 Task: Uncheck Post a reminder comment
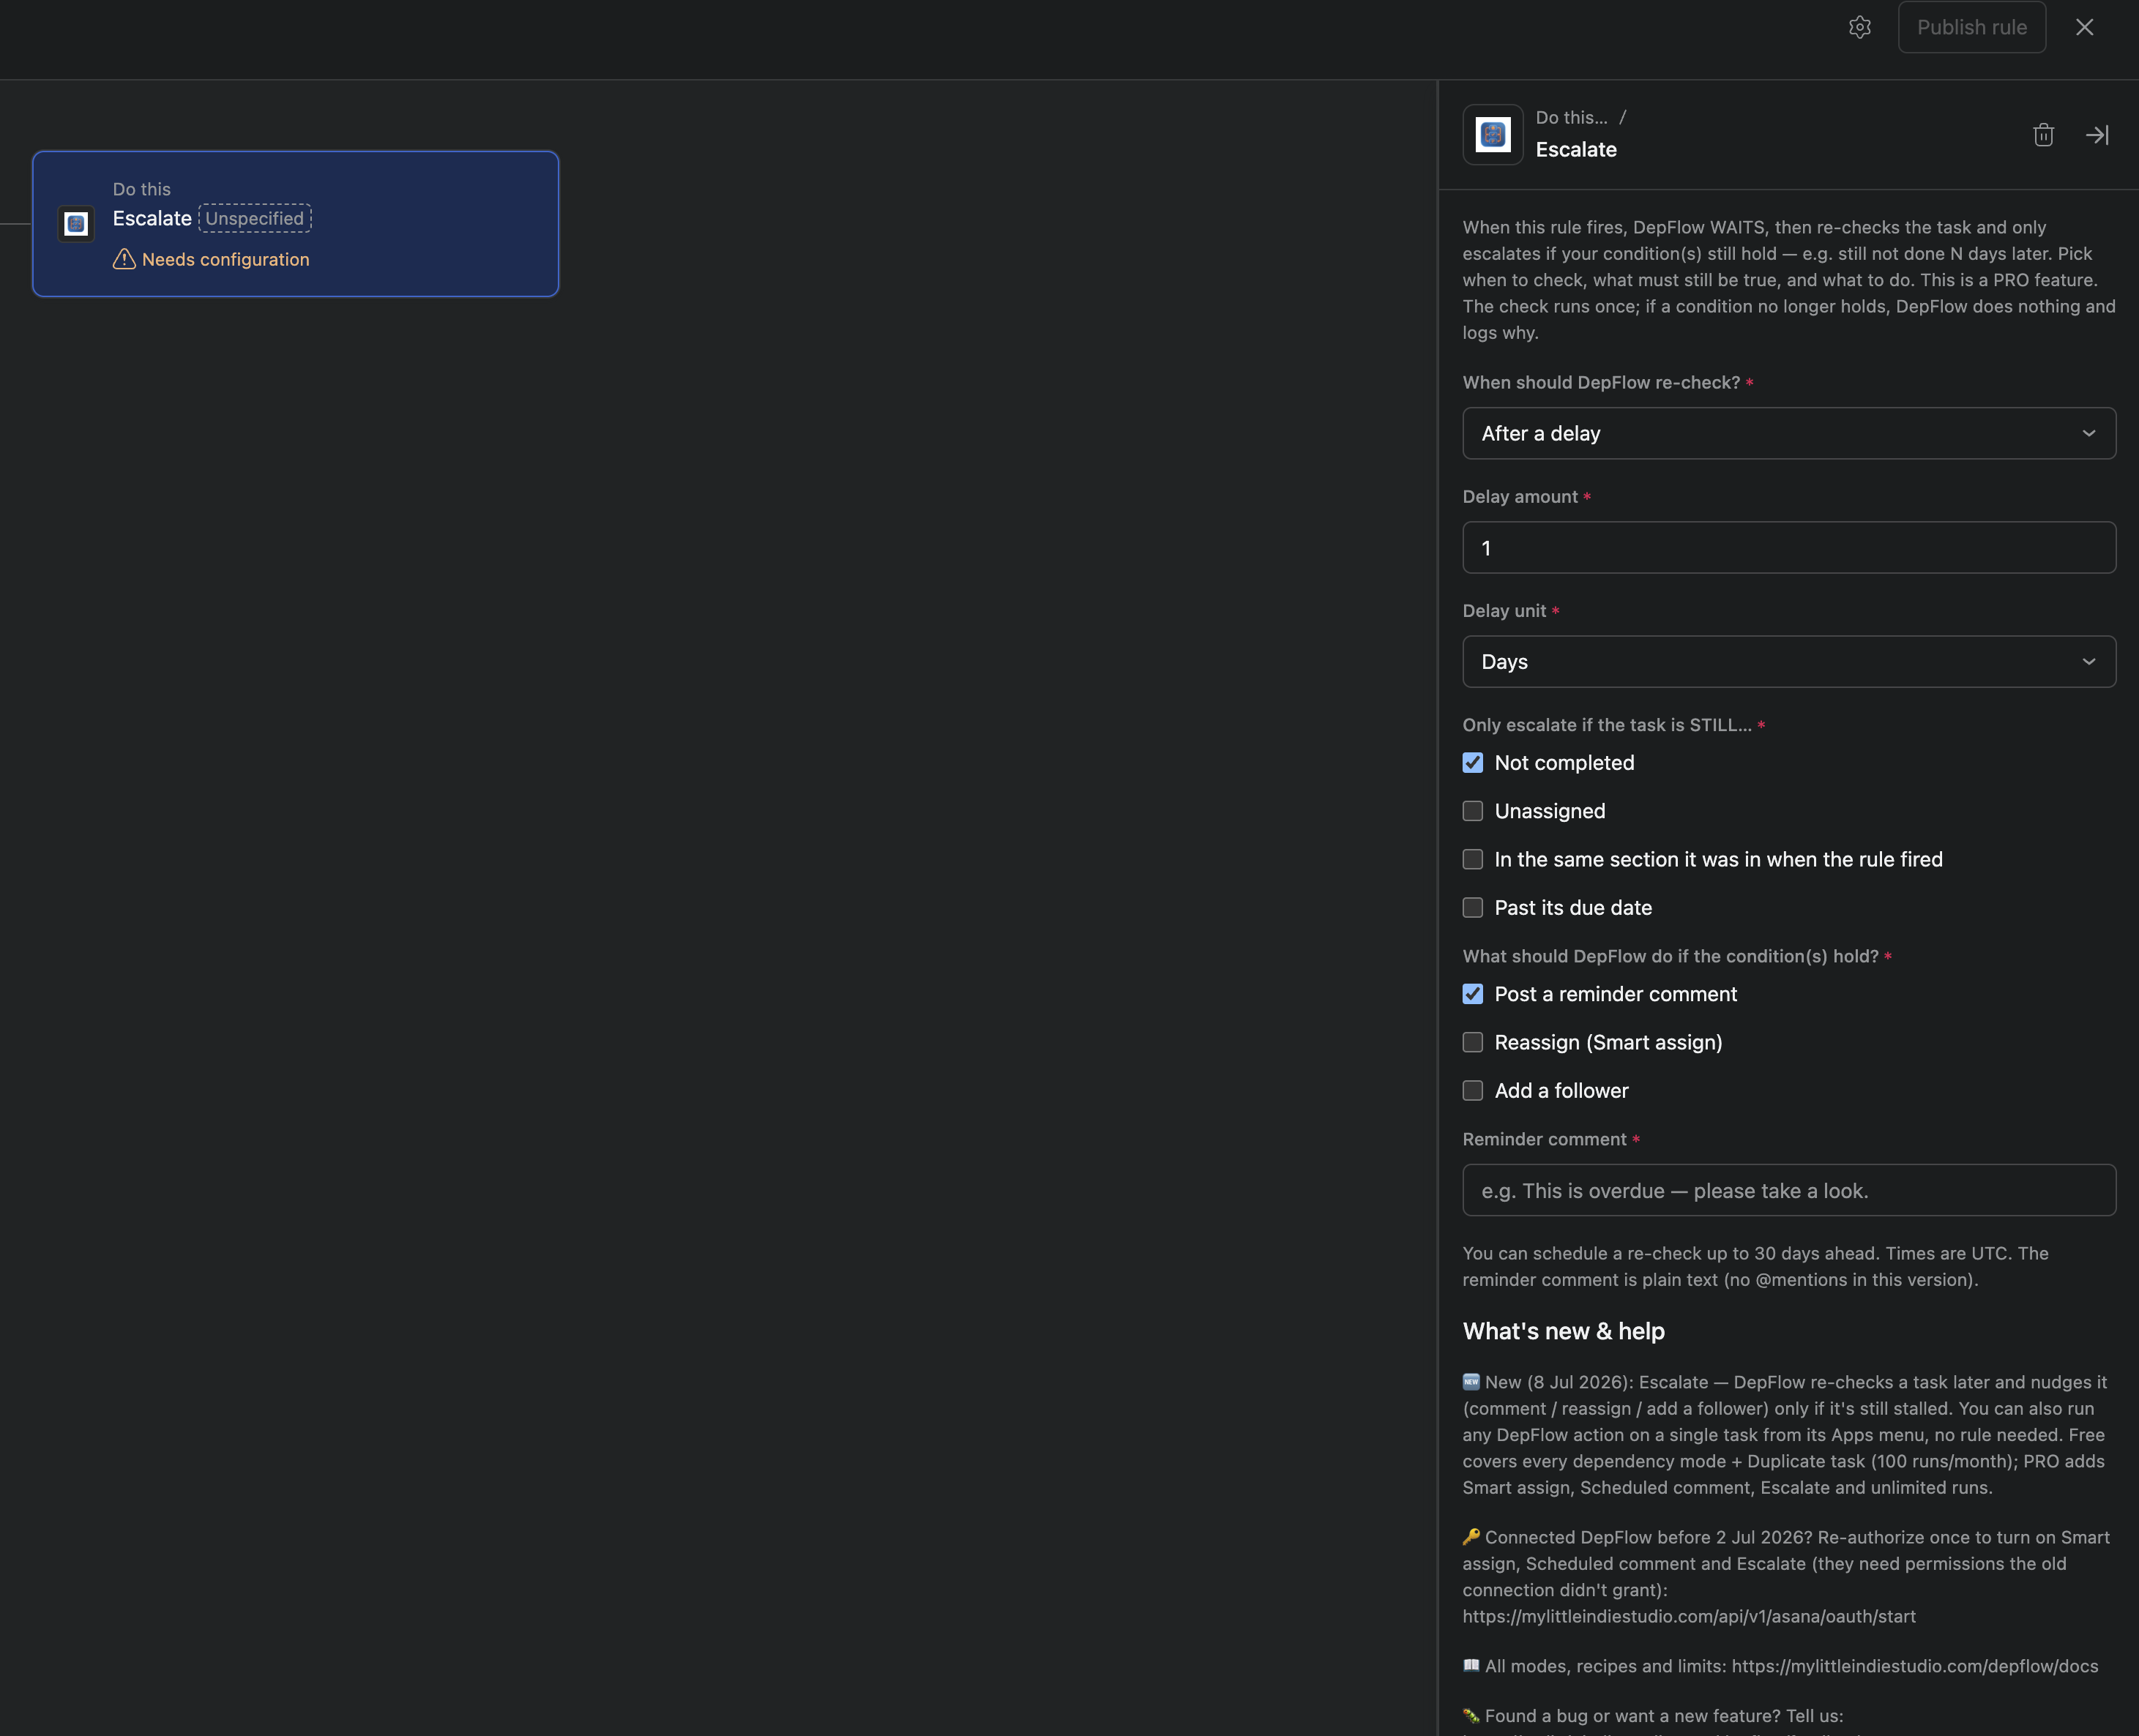click(x=1472, y=993)
